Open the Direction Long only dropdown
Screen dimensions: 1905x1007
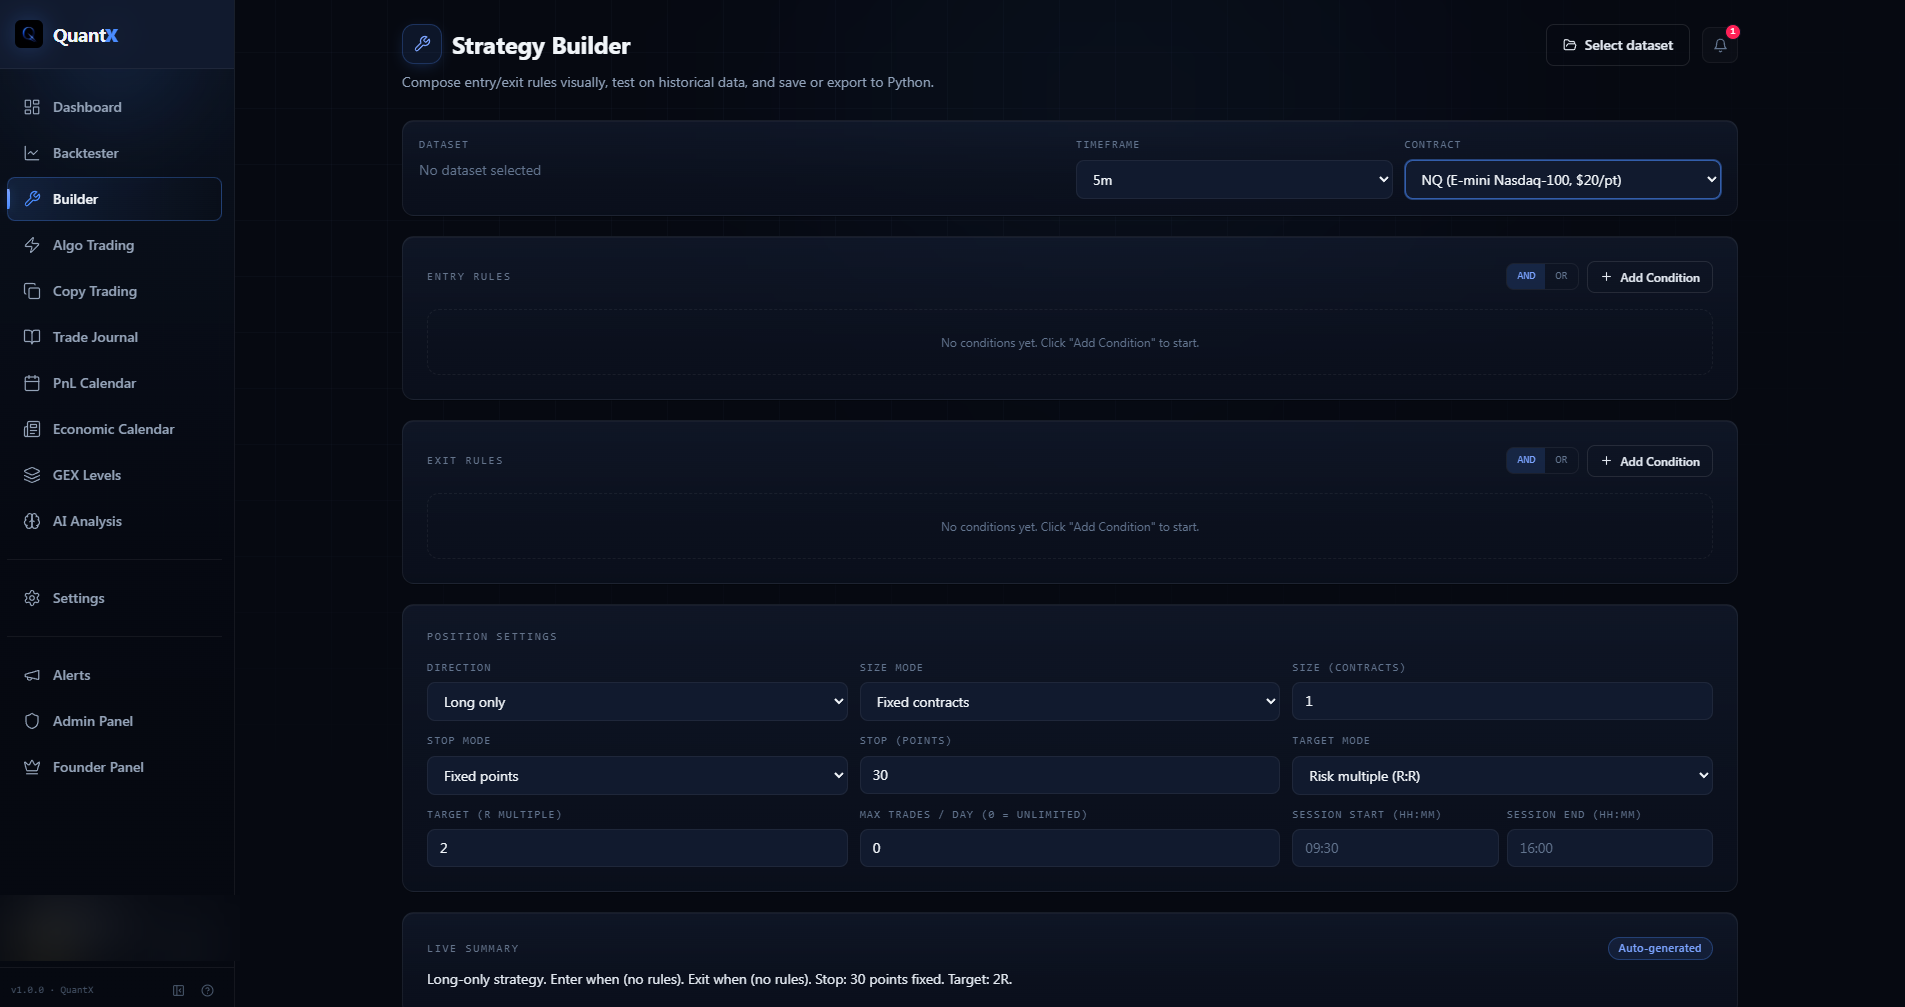(637, 702)
